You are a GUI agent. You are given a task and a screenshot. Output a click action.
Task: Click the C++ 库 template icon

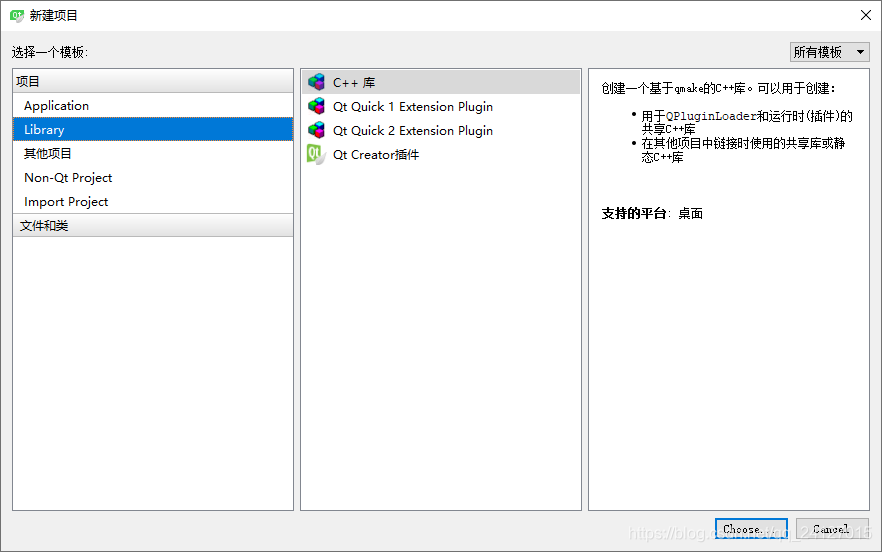pos(316,82)
